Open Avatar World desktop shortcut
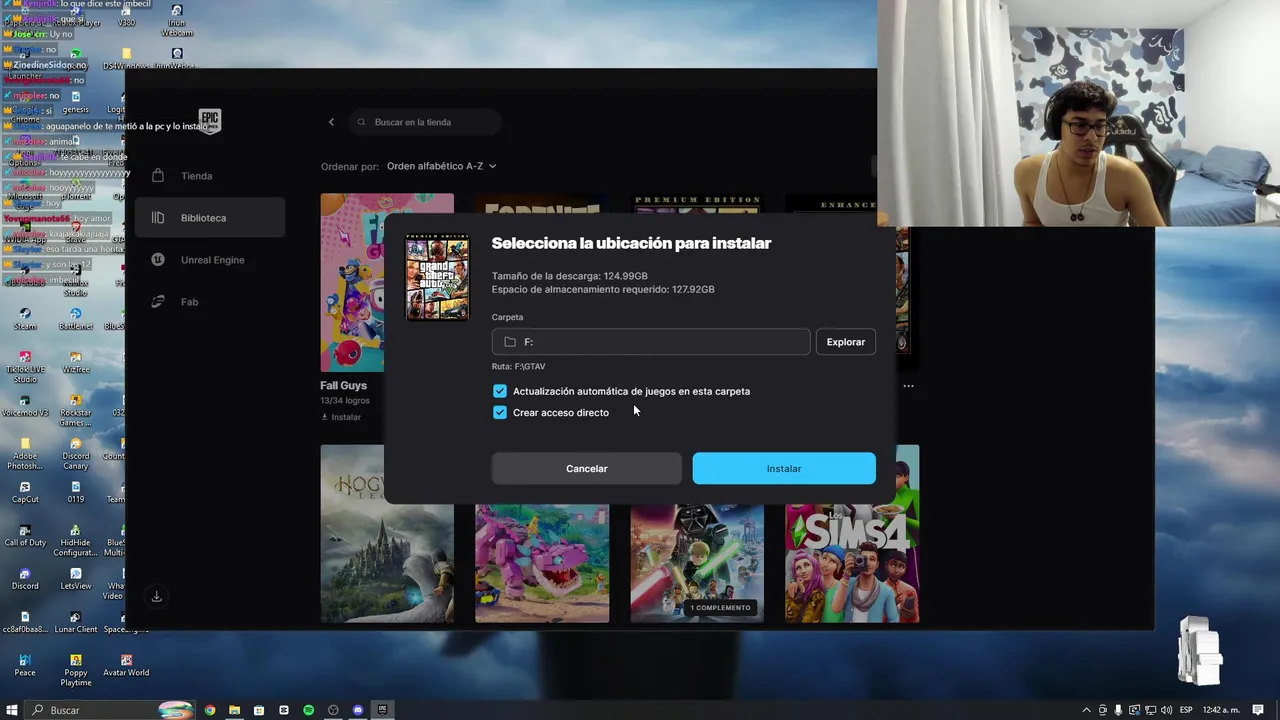This screenshot has height=720, width=1280. tap(126, 665)
